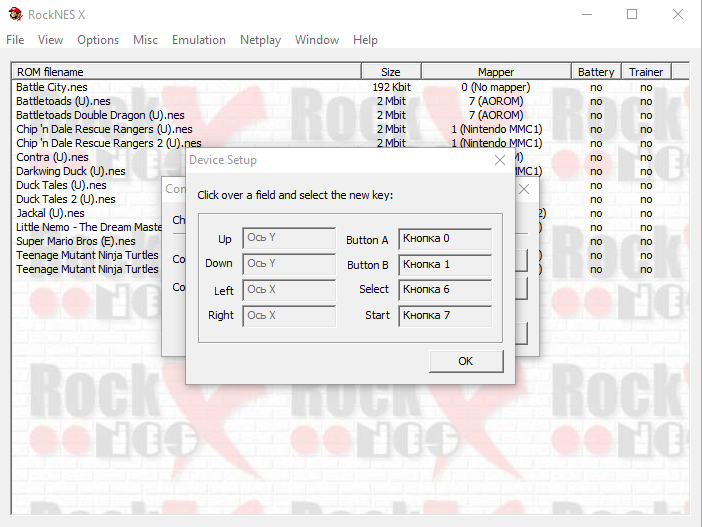702x527 pixels.
Task: Select the Select key field
Action: pos(445,289)
